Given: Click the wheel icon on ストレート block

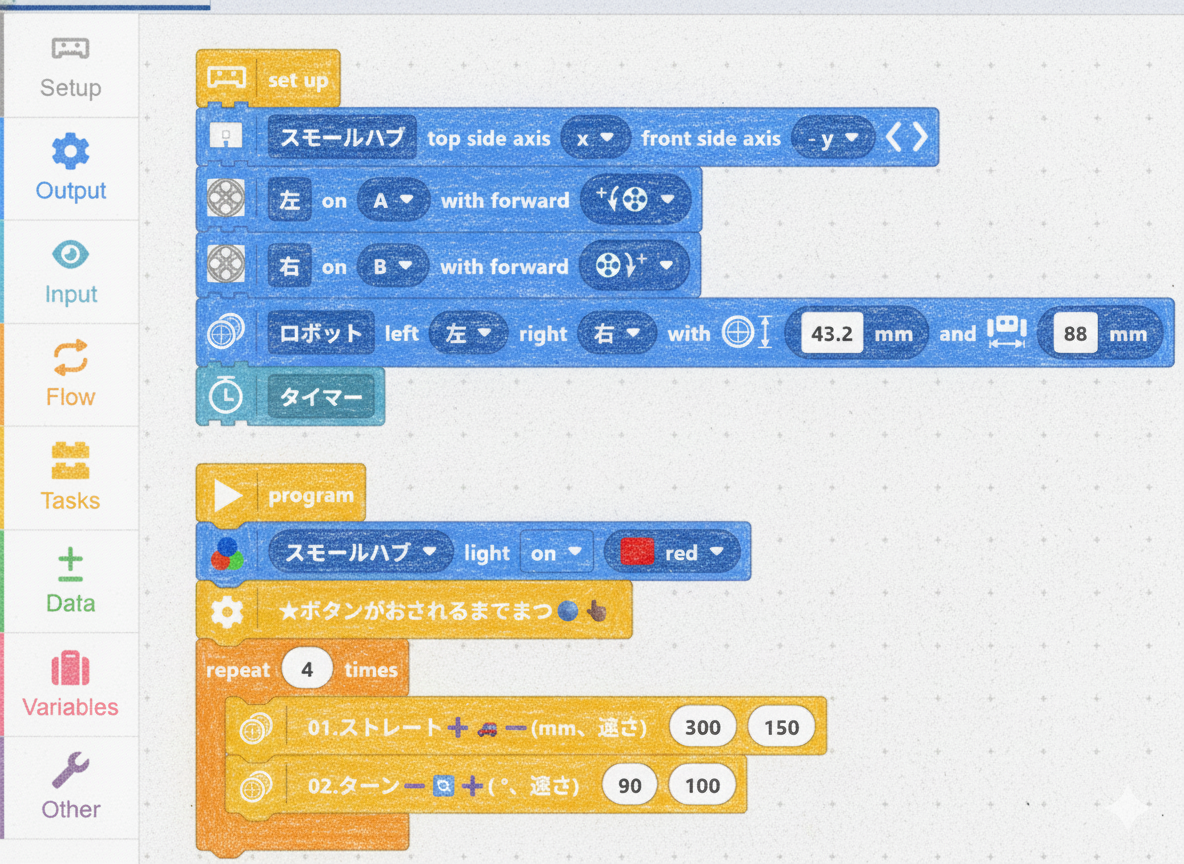Looking at the screenshot, I should [255, 728].
